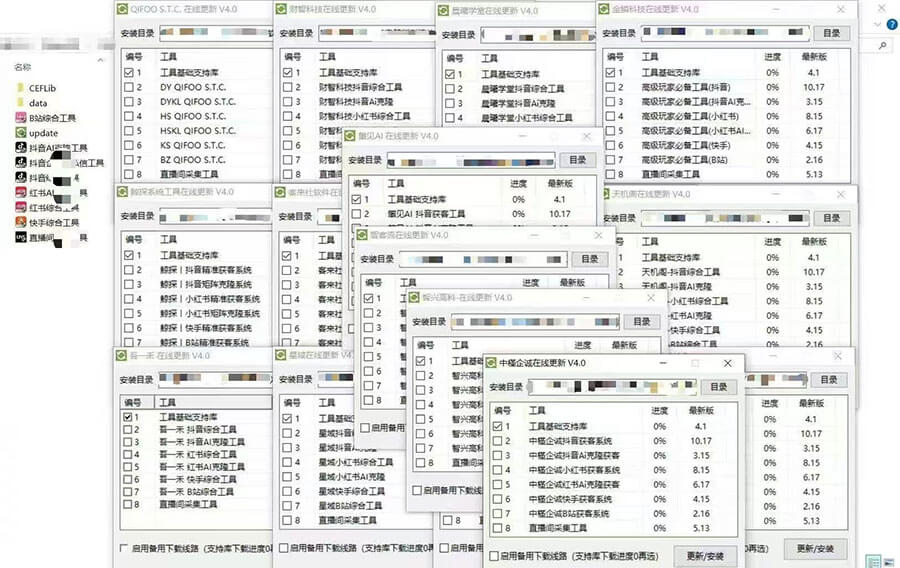Image resolution: width=900 pixels, height=568 pixels.
Task: Click 安装目录 path field in 慧见AI window
Action: click(x=471, y=160)
